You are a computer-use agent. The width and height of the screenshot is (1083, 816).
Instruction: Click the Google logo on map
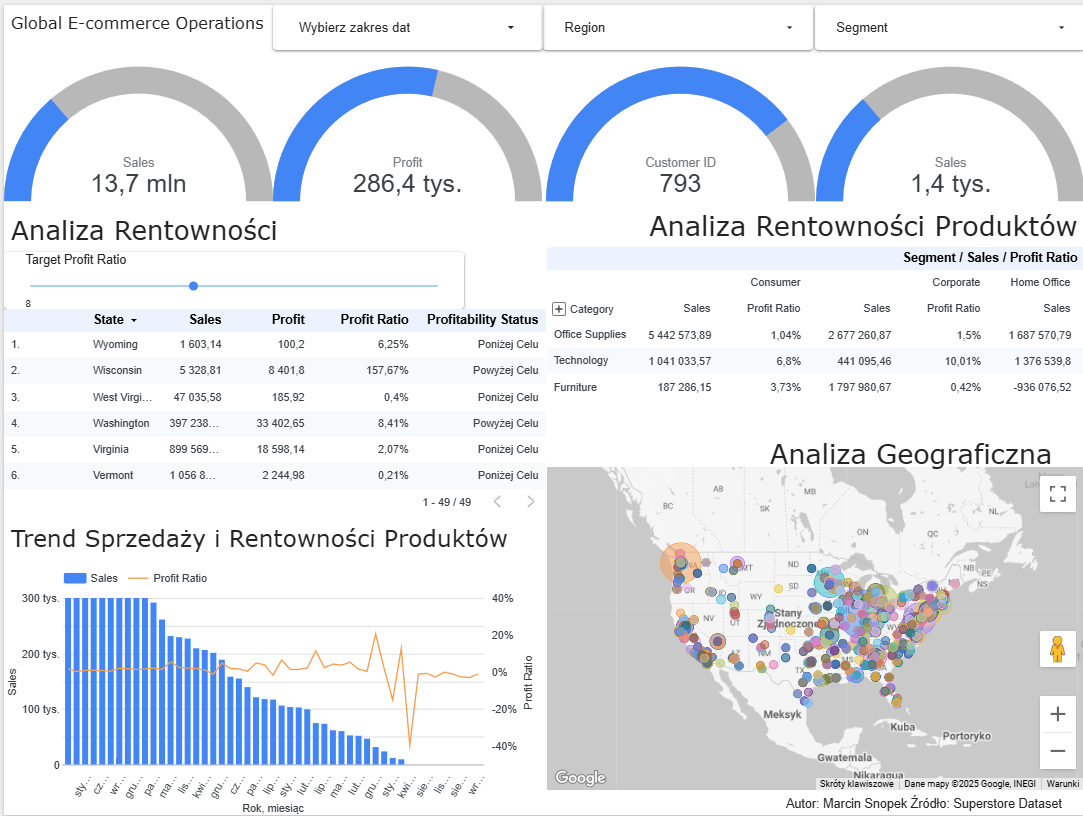click(x=580, y=778)
